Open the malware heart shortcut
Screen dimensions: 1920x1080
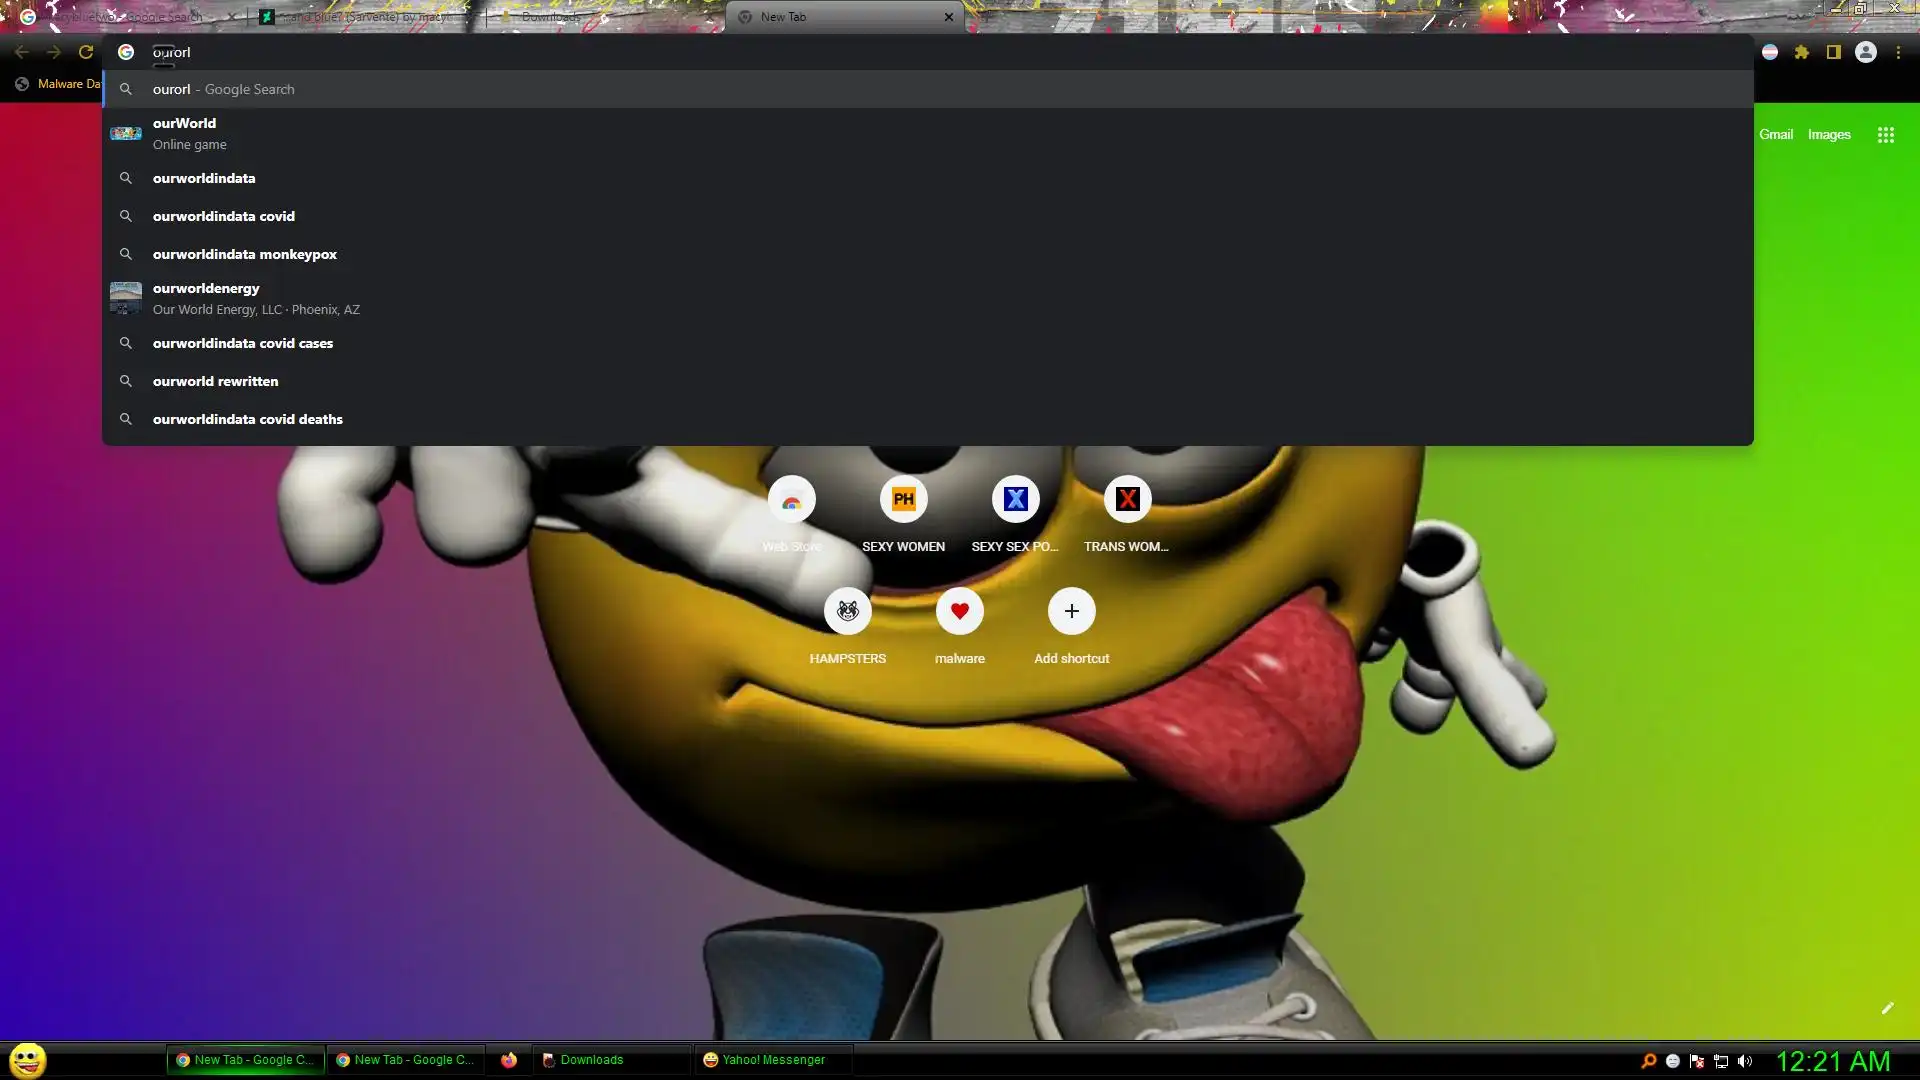tap(959, 611)
